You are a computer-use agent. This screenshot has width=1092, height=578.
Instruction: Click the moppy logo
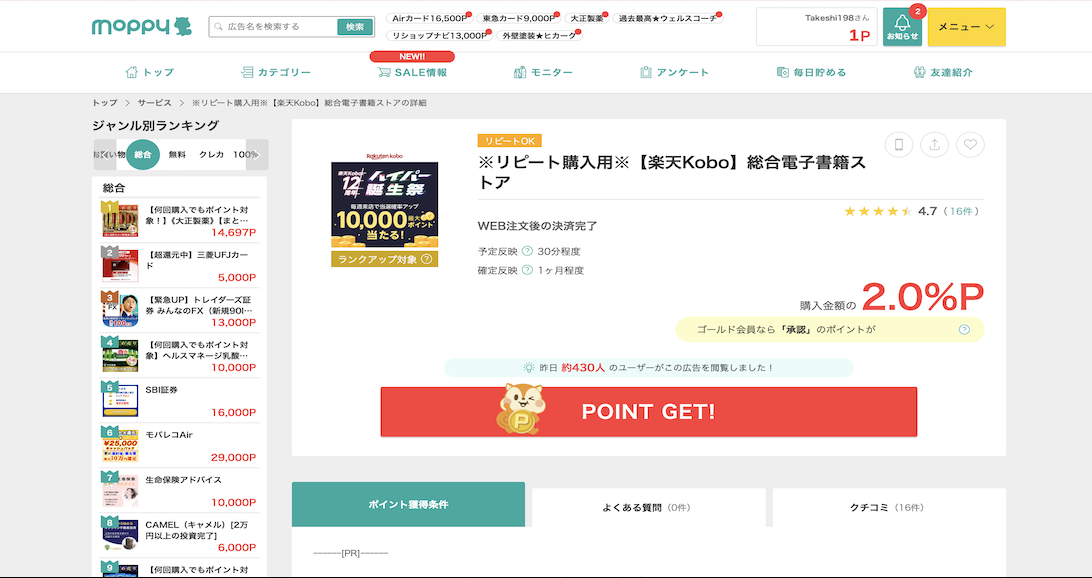coord(141,27)
